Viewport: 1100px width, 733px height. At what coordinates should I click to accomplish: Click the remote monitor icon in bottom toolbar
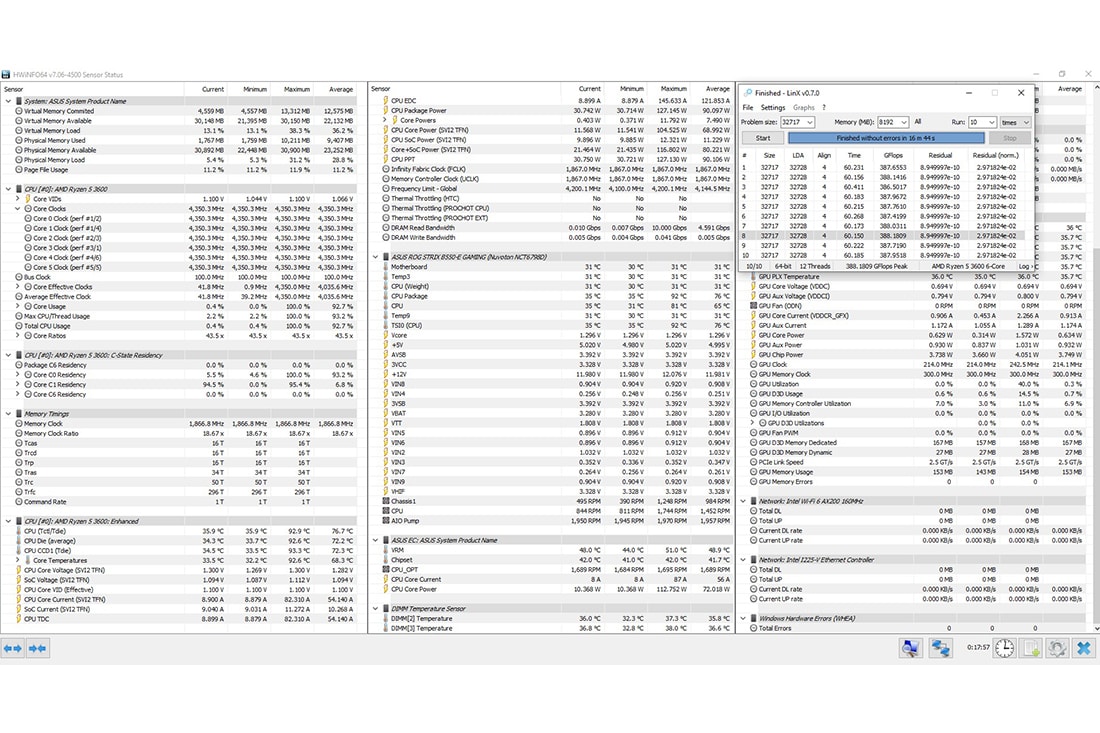click(910, 649)
